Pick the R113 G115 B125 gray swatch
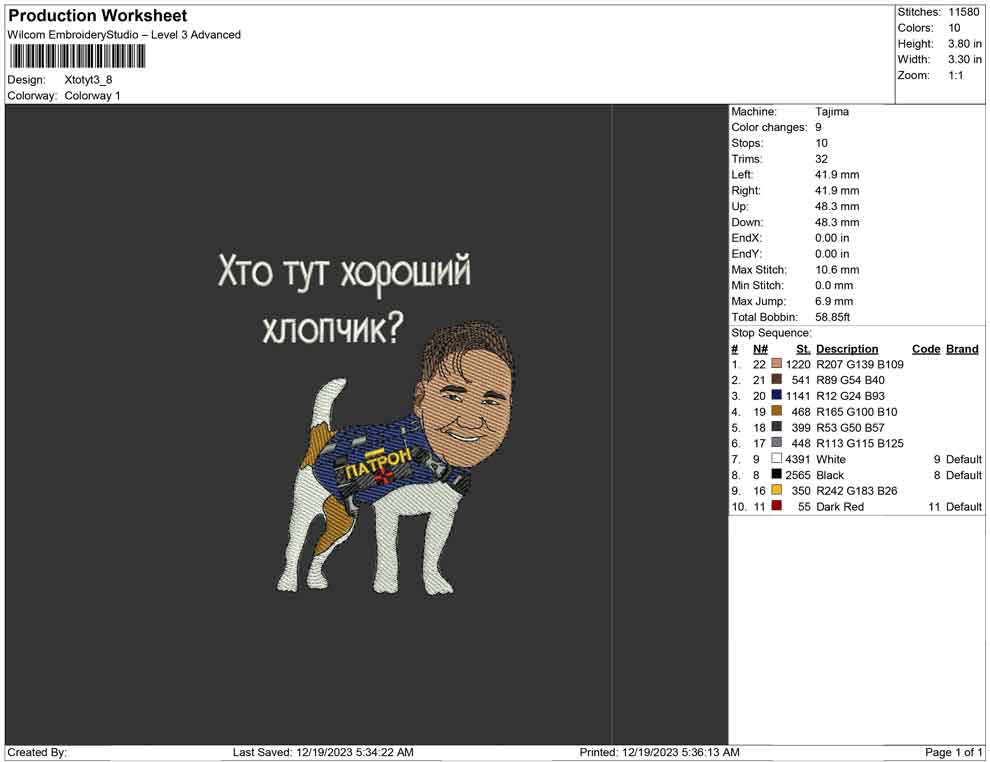Screen dimensions: 990x762 [x=777, y=443]
